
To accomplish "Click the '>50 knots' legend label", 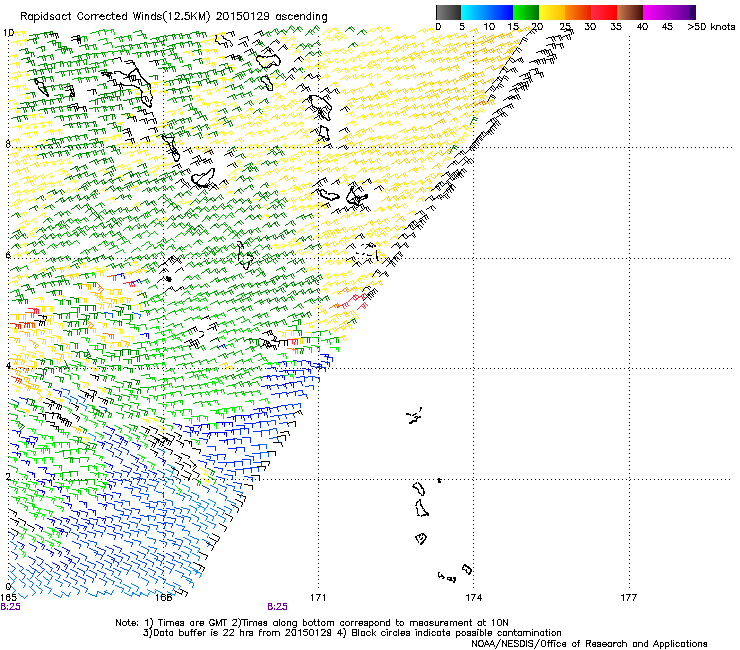I will [711, 27].
